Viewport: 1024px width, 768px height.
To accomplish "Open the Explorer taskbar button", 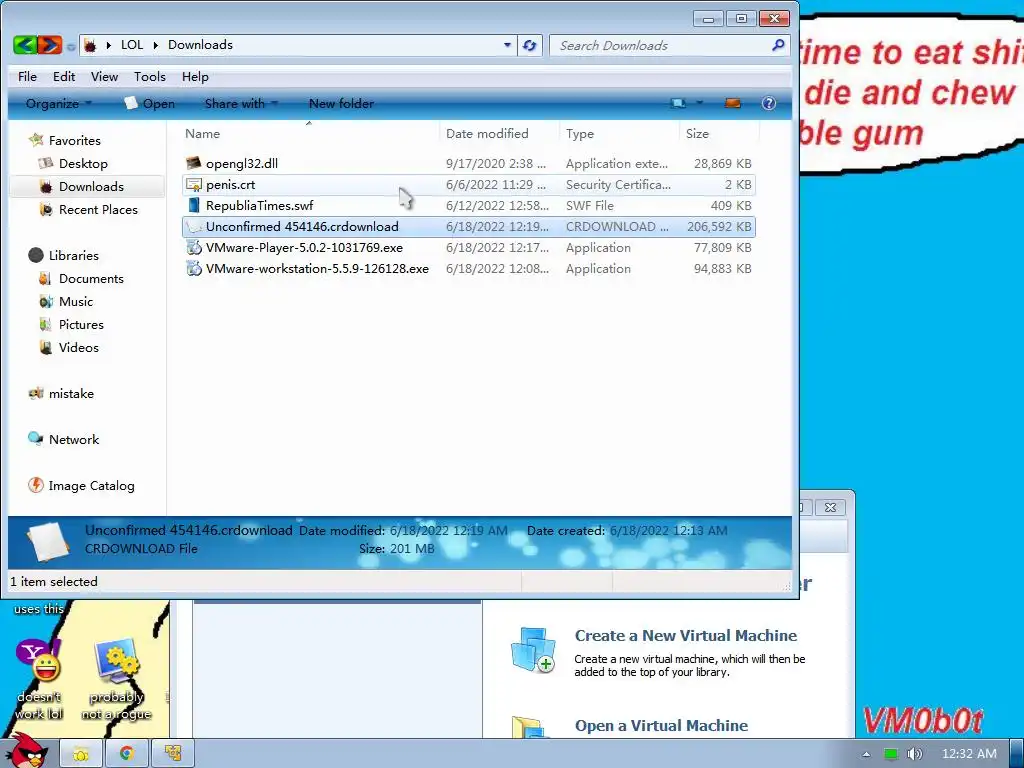I will tap(81, 754).
